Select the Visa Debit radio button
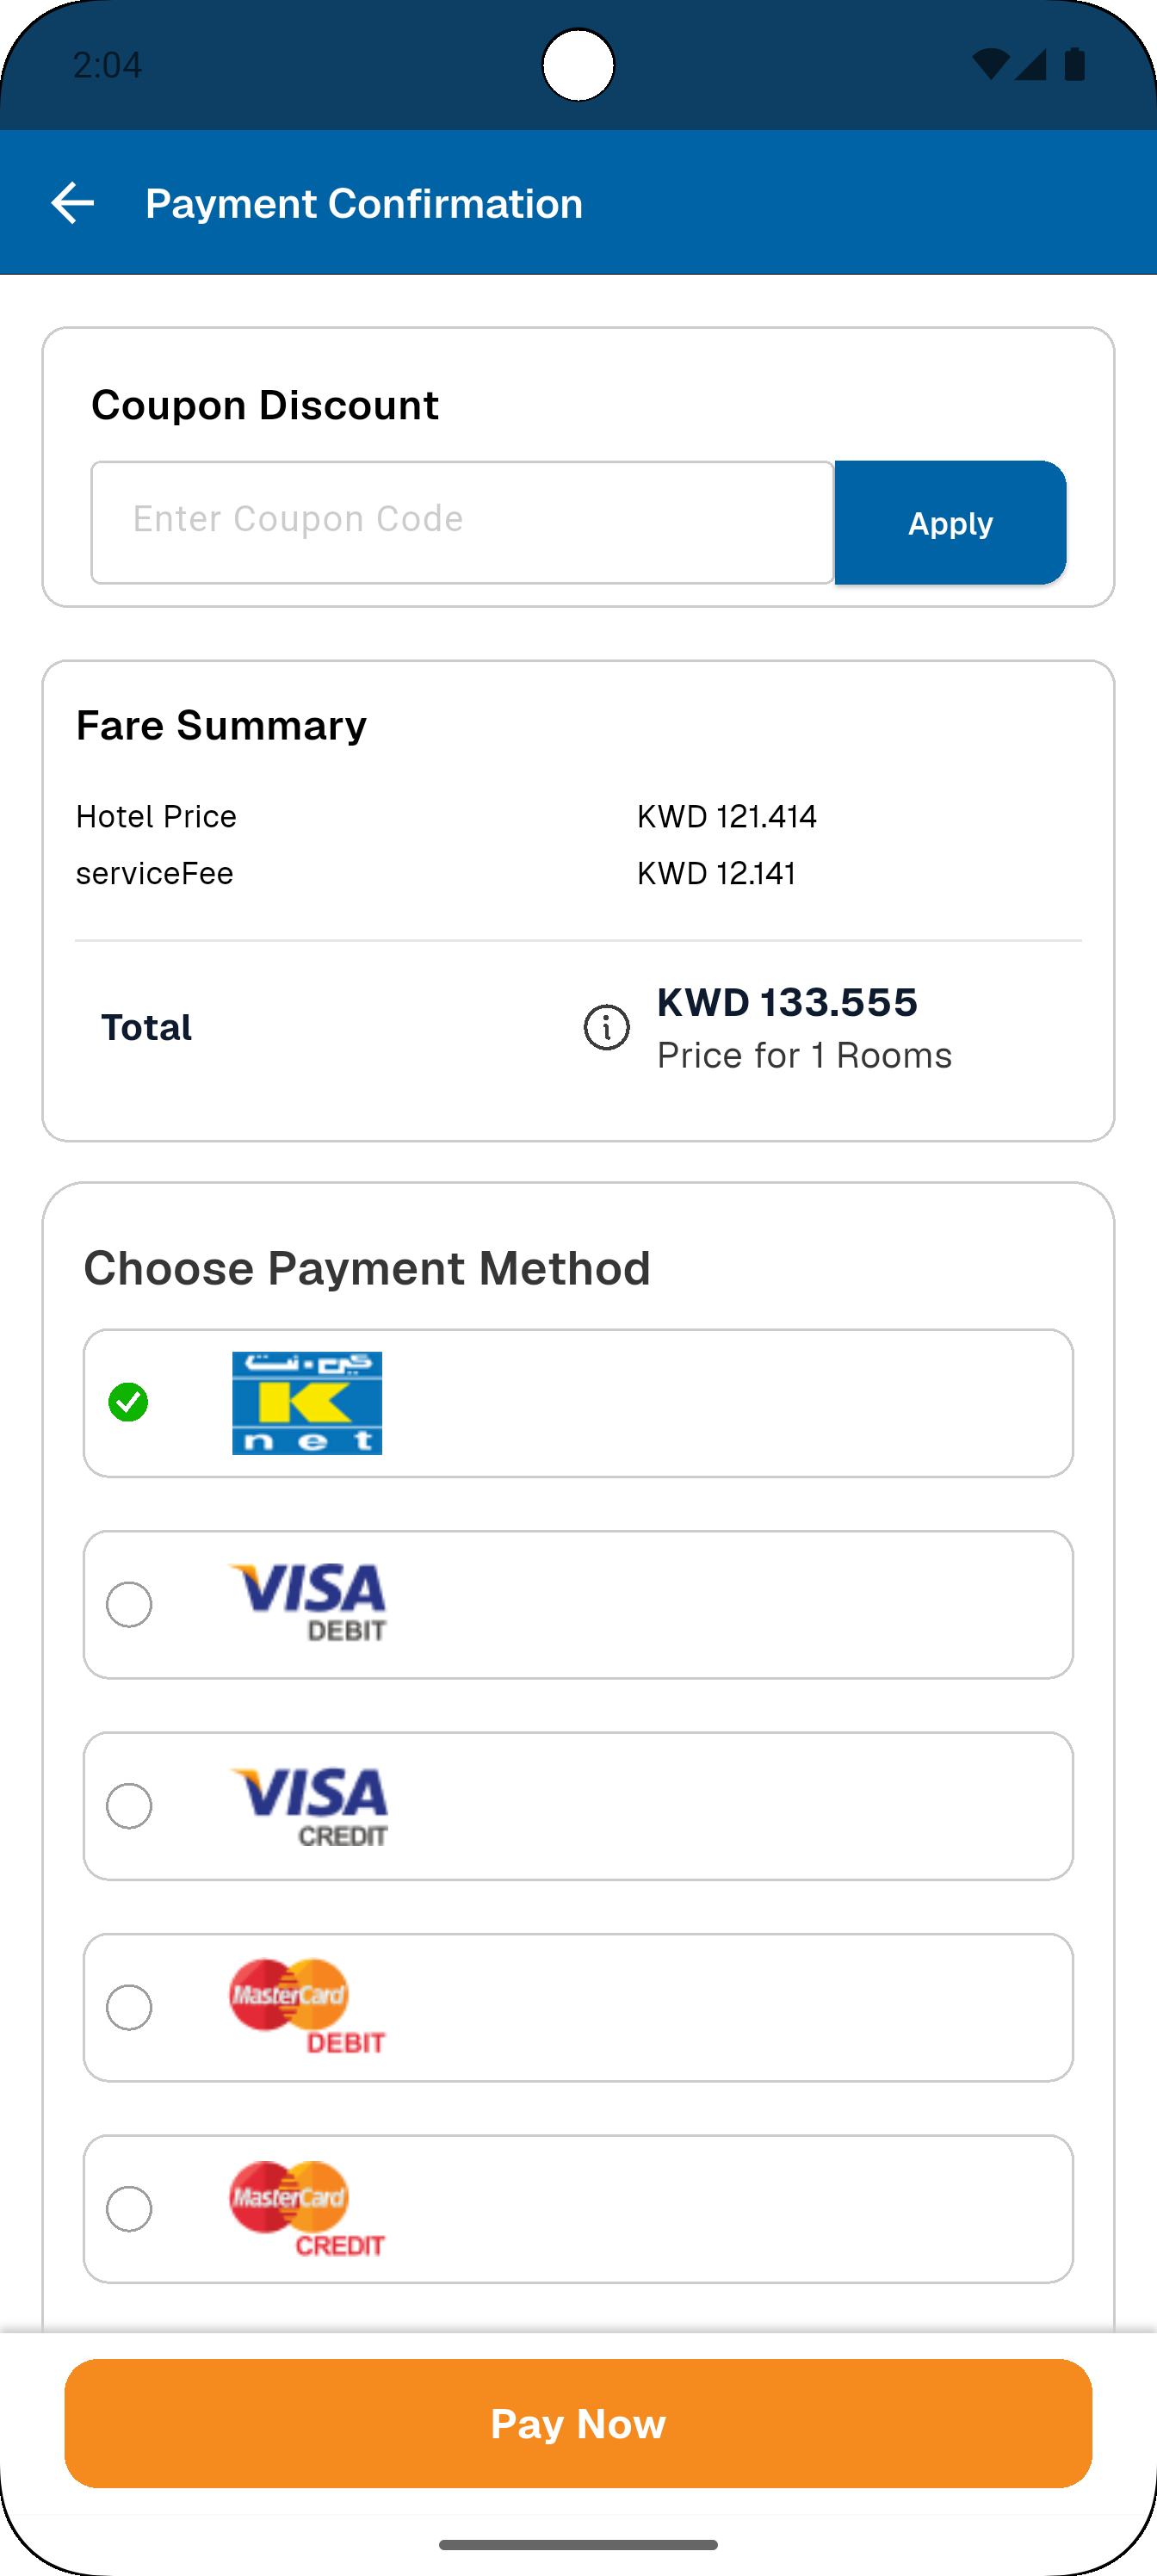Image resolution: width=1157 pixels, height=2576 pixels. tap(129, 1604)
